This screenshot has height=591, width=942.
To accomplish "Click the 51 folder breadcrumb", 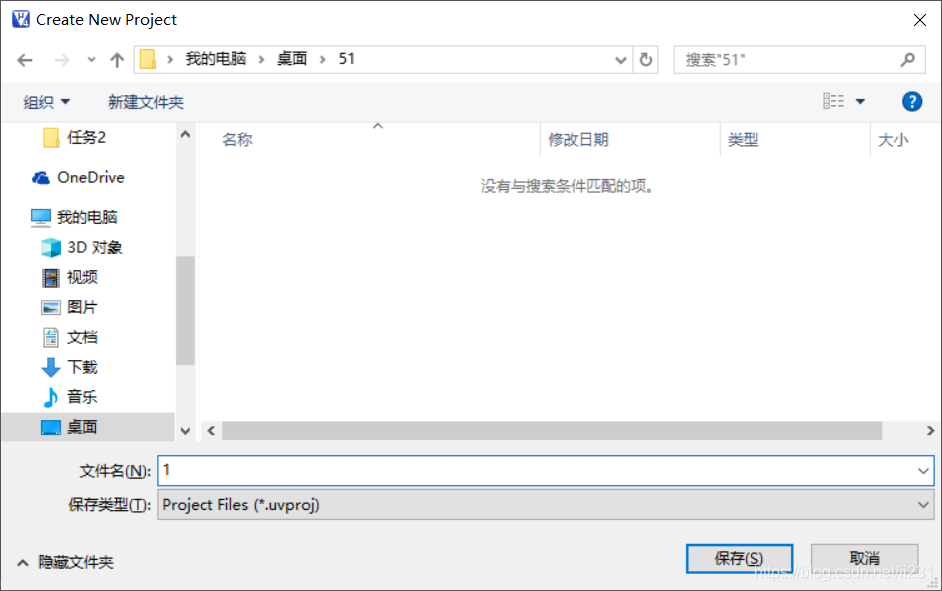I will [347, 59].
